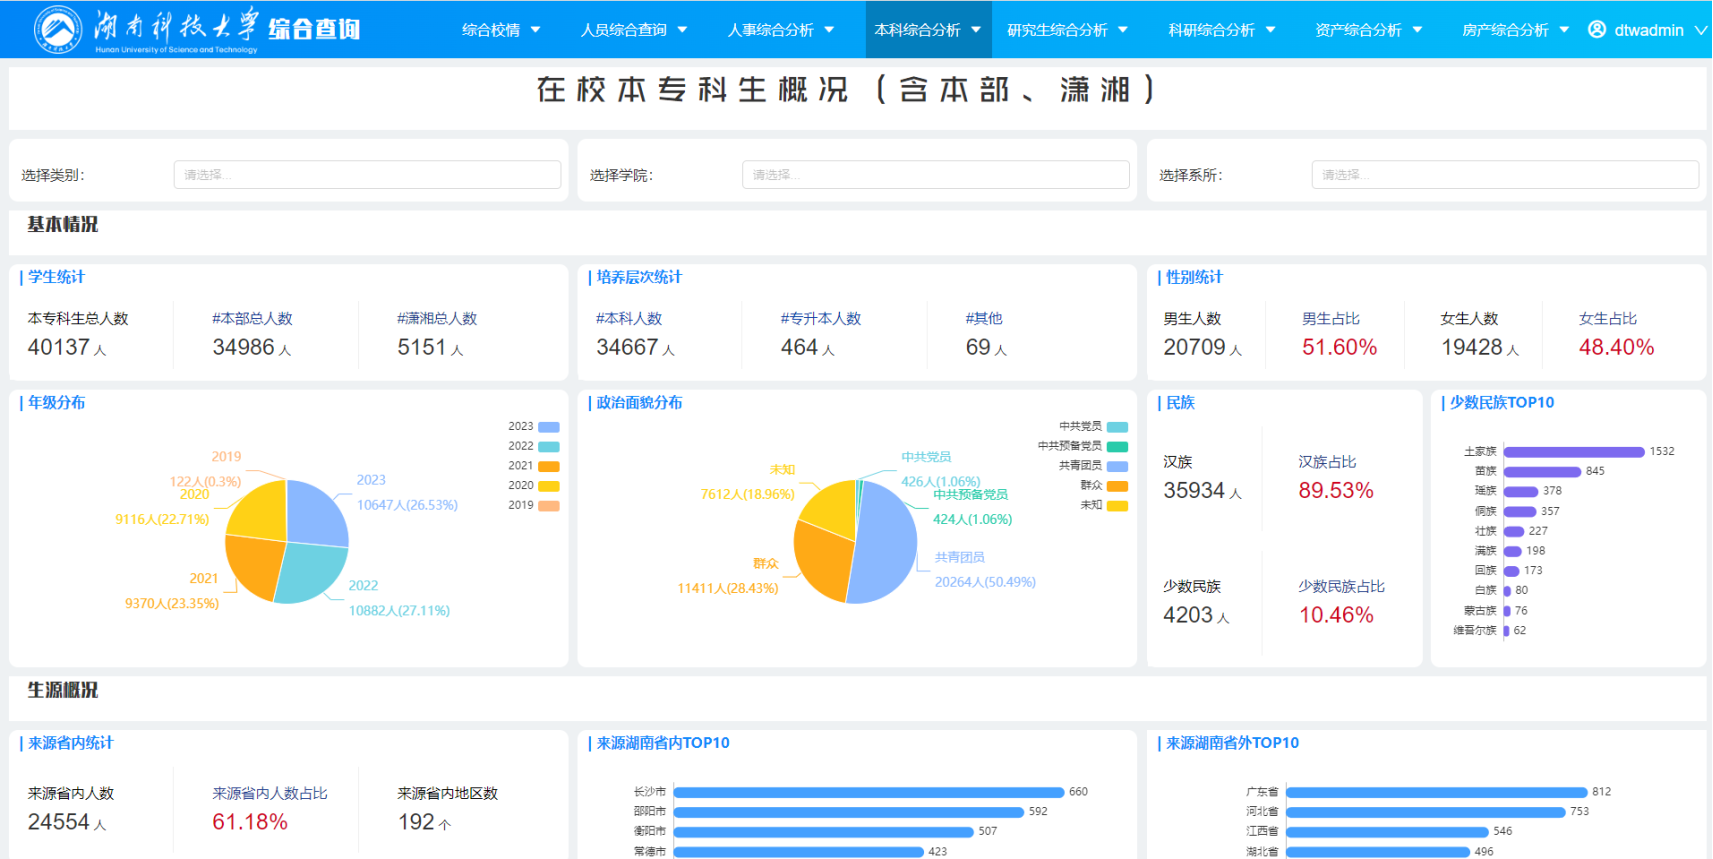The height and width of the screenshot is (859, 1713).
Task: Toggle the 群众 legend entry in 政治面貌分布
Action: [1103, 486]
